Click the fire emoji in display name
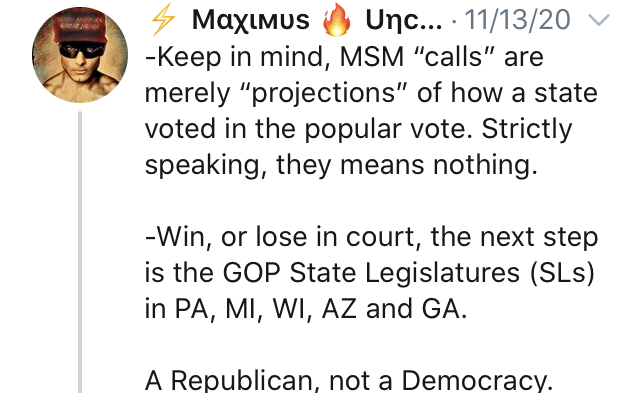This screenshot has width=640, height=393. click(337, 20)
